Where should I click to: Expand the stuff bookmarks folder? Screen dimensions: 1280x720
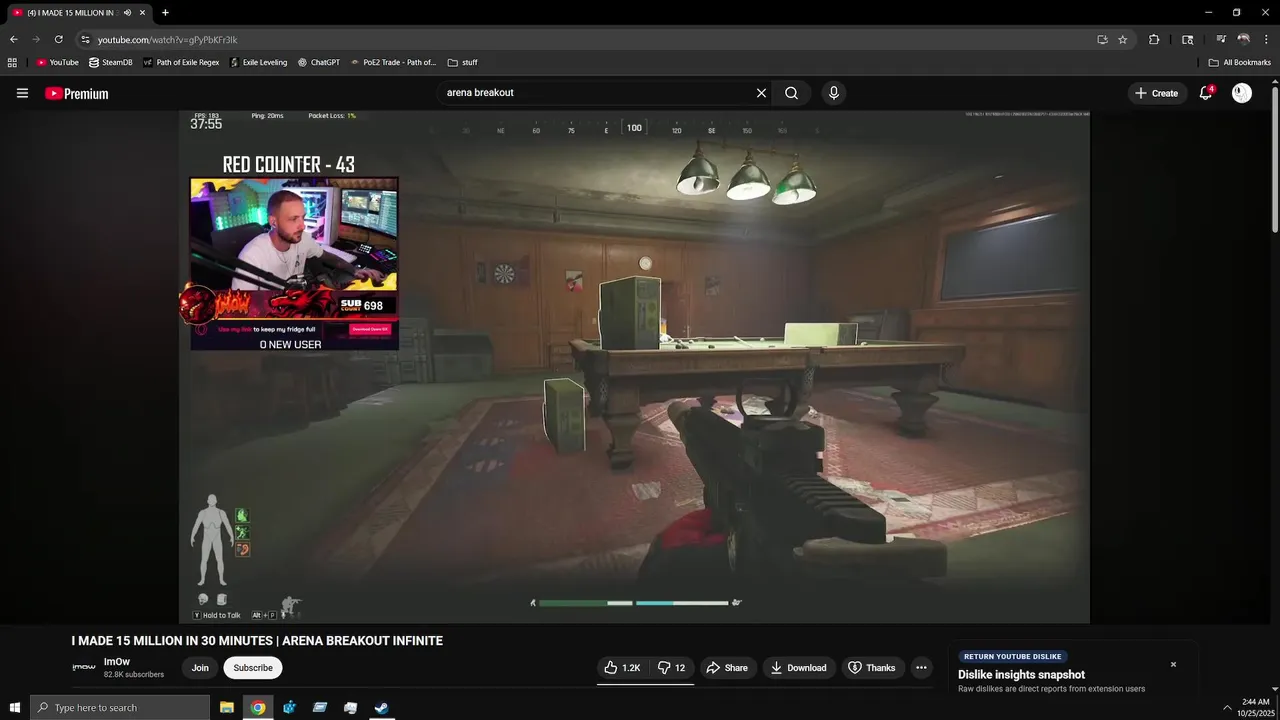(x=462, y=62)
